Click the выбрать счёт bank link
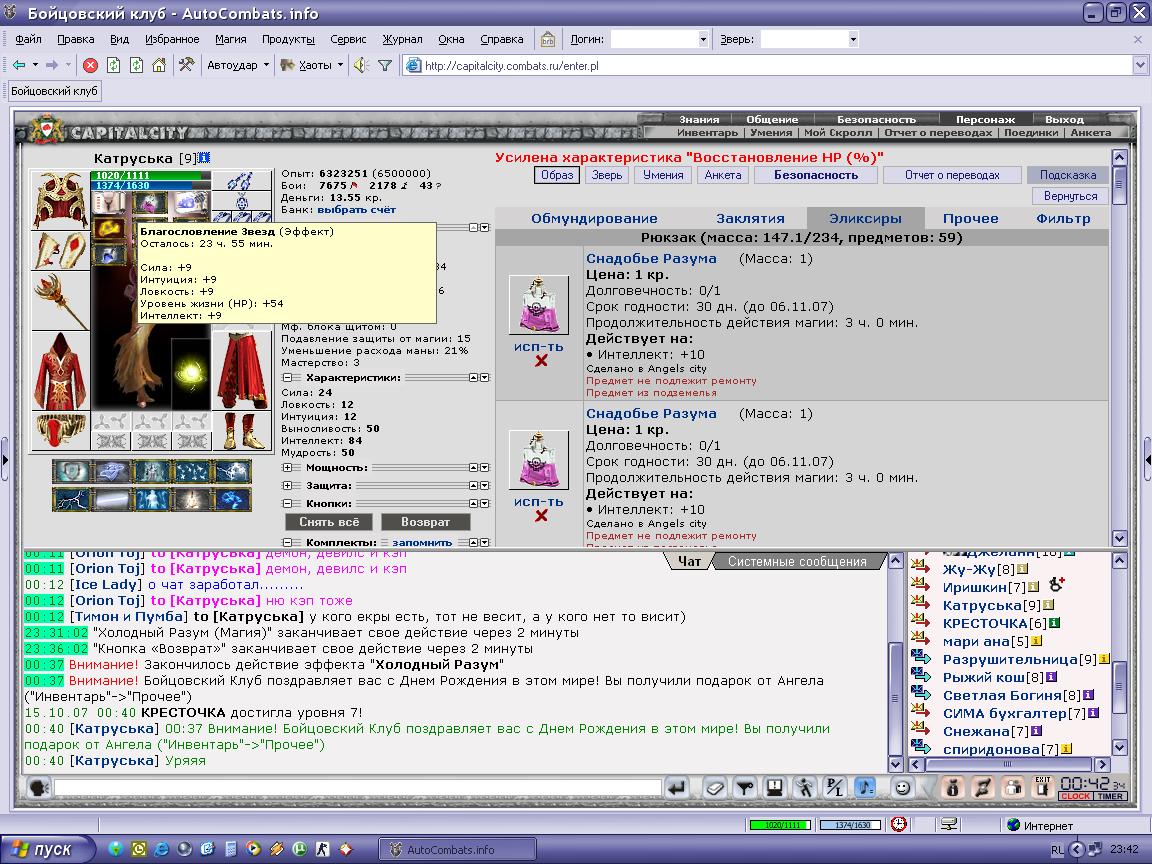Viewport: 1152px width, 864px height. click(x=356, y=210)
